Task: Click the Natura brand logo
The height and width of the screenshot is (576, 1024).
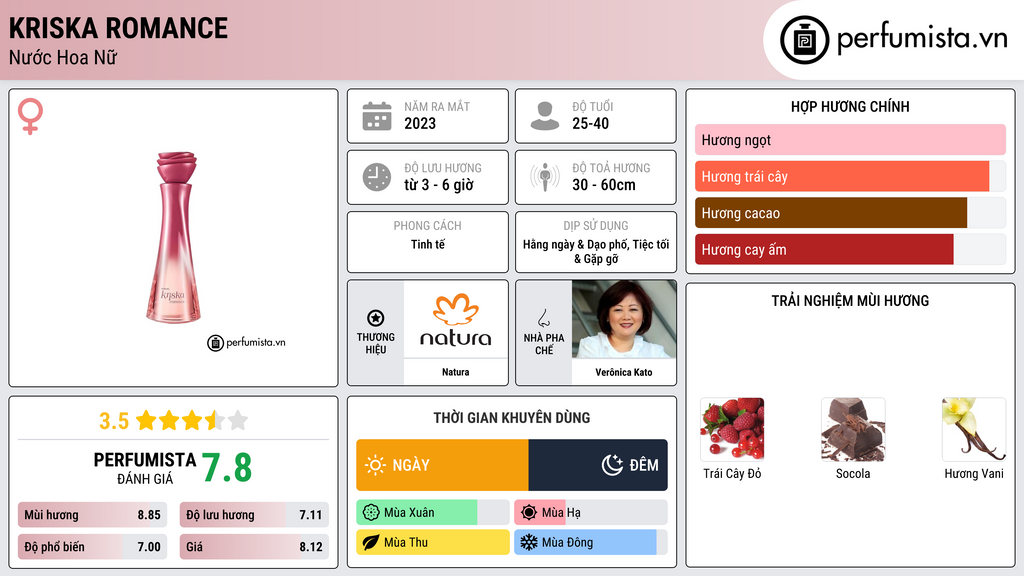Action: 456,320
